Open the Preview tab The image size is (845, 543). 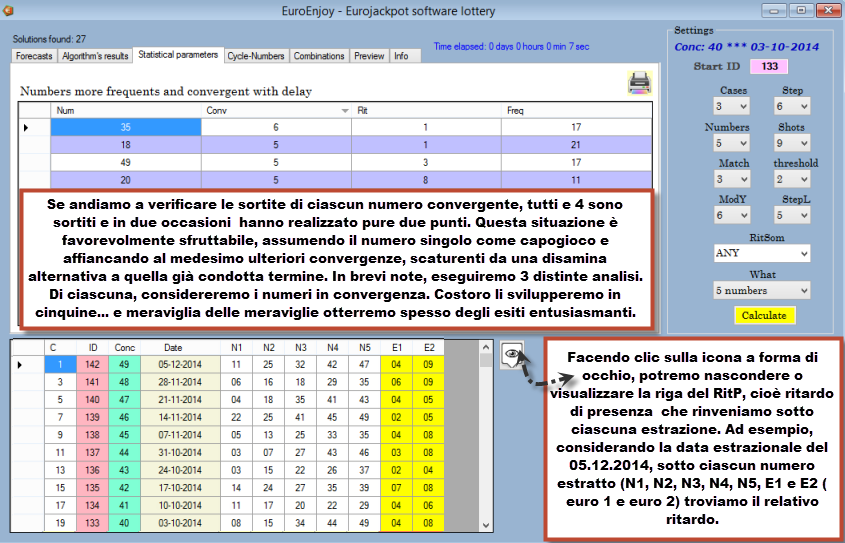[369, 56]
